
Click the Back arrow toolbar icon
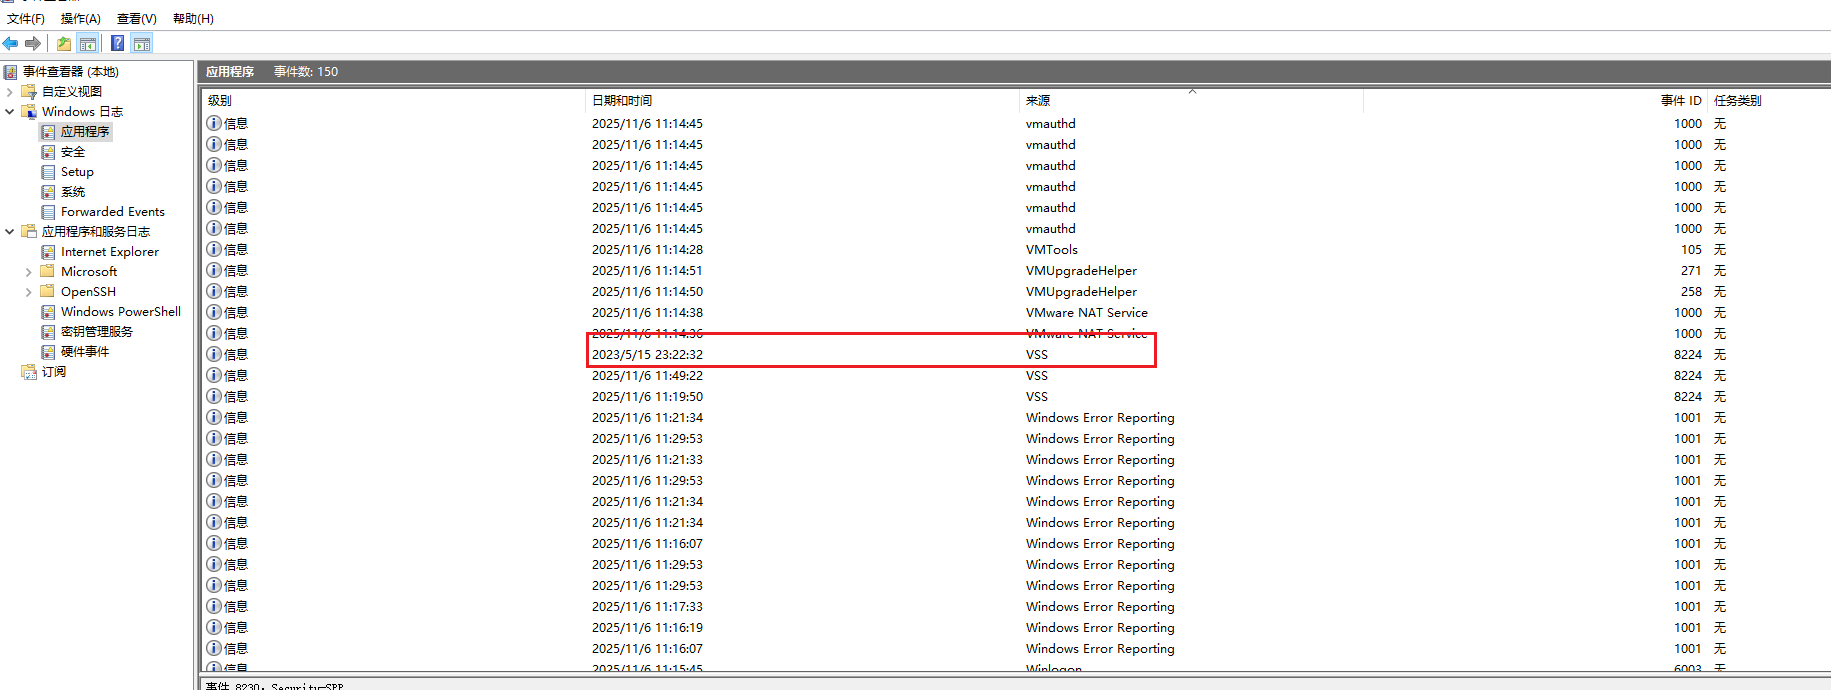(10, 43)
